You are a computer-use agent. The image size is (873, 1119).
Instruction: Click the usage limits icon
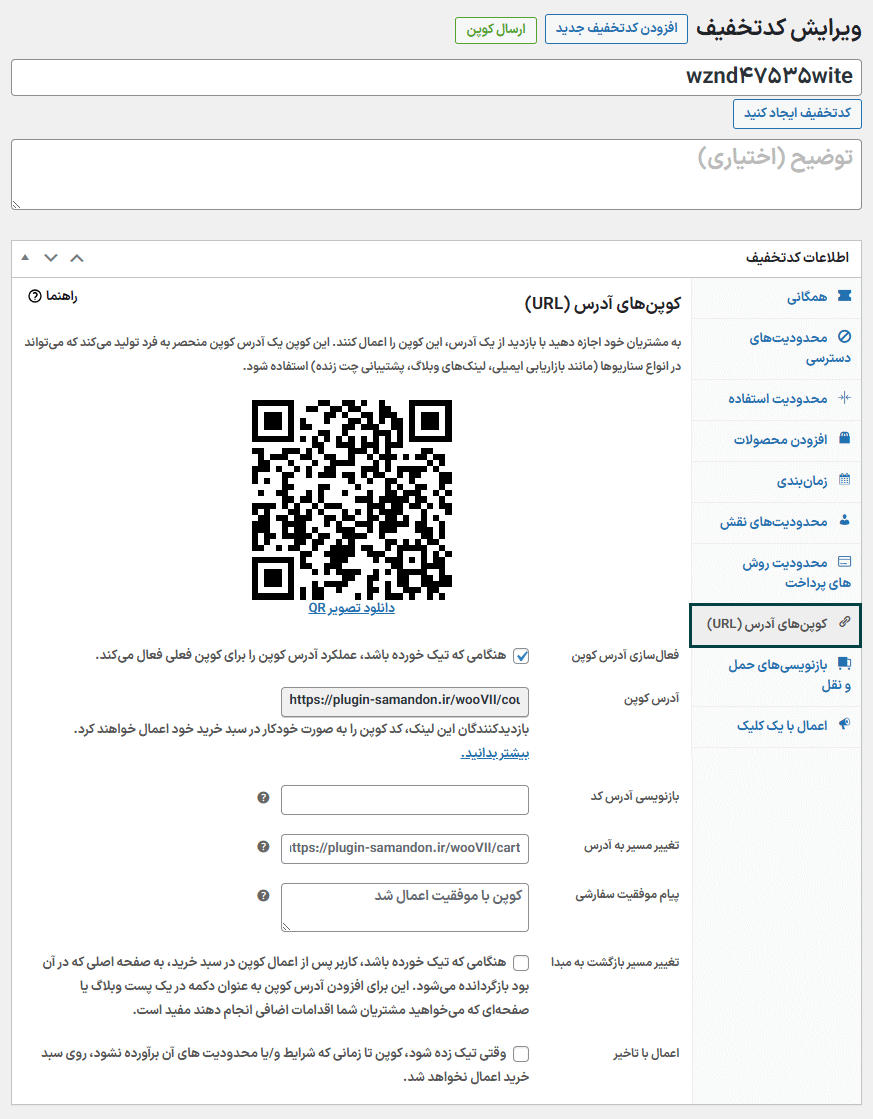tap(845, 398)
